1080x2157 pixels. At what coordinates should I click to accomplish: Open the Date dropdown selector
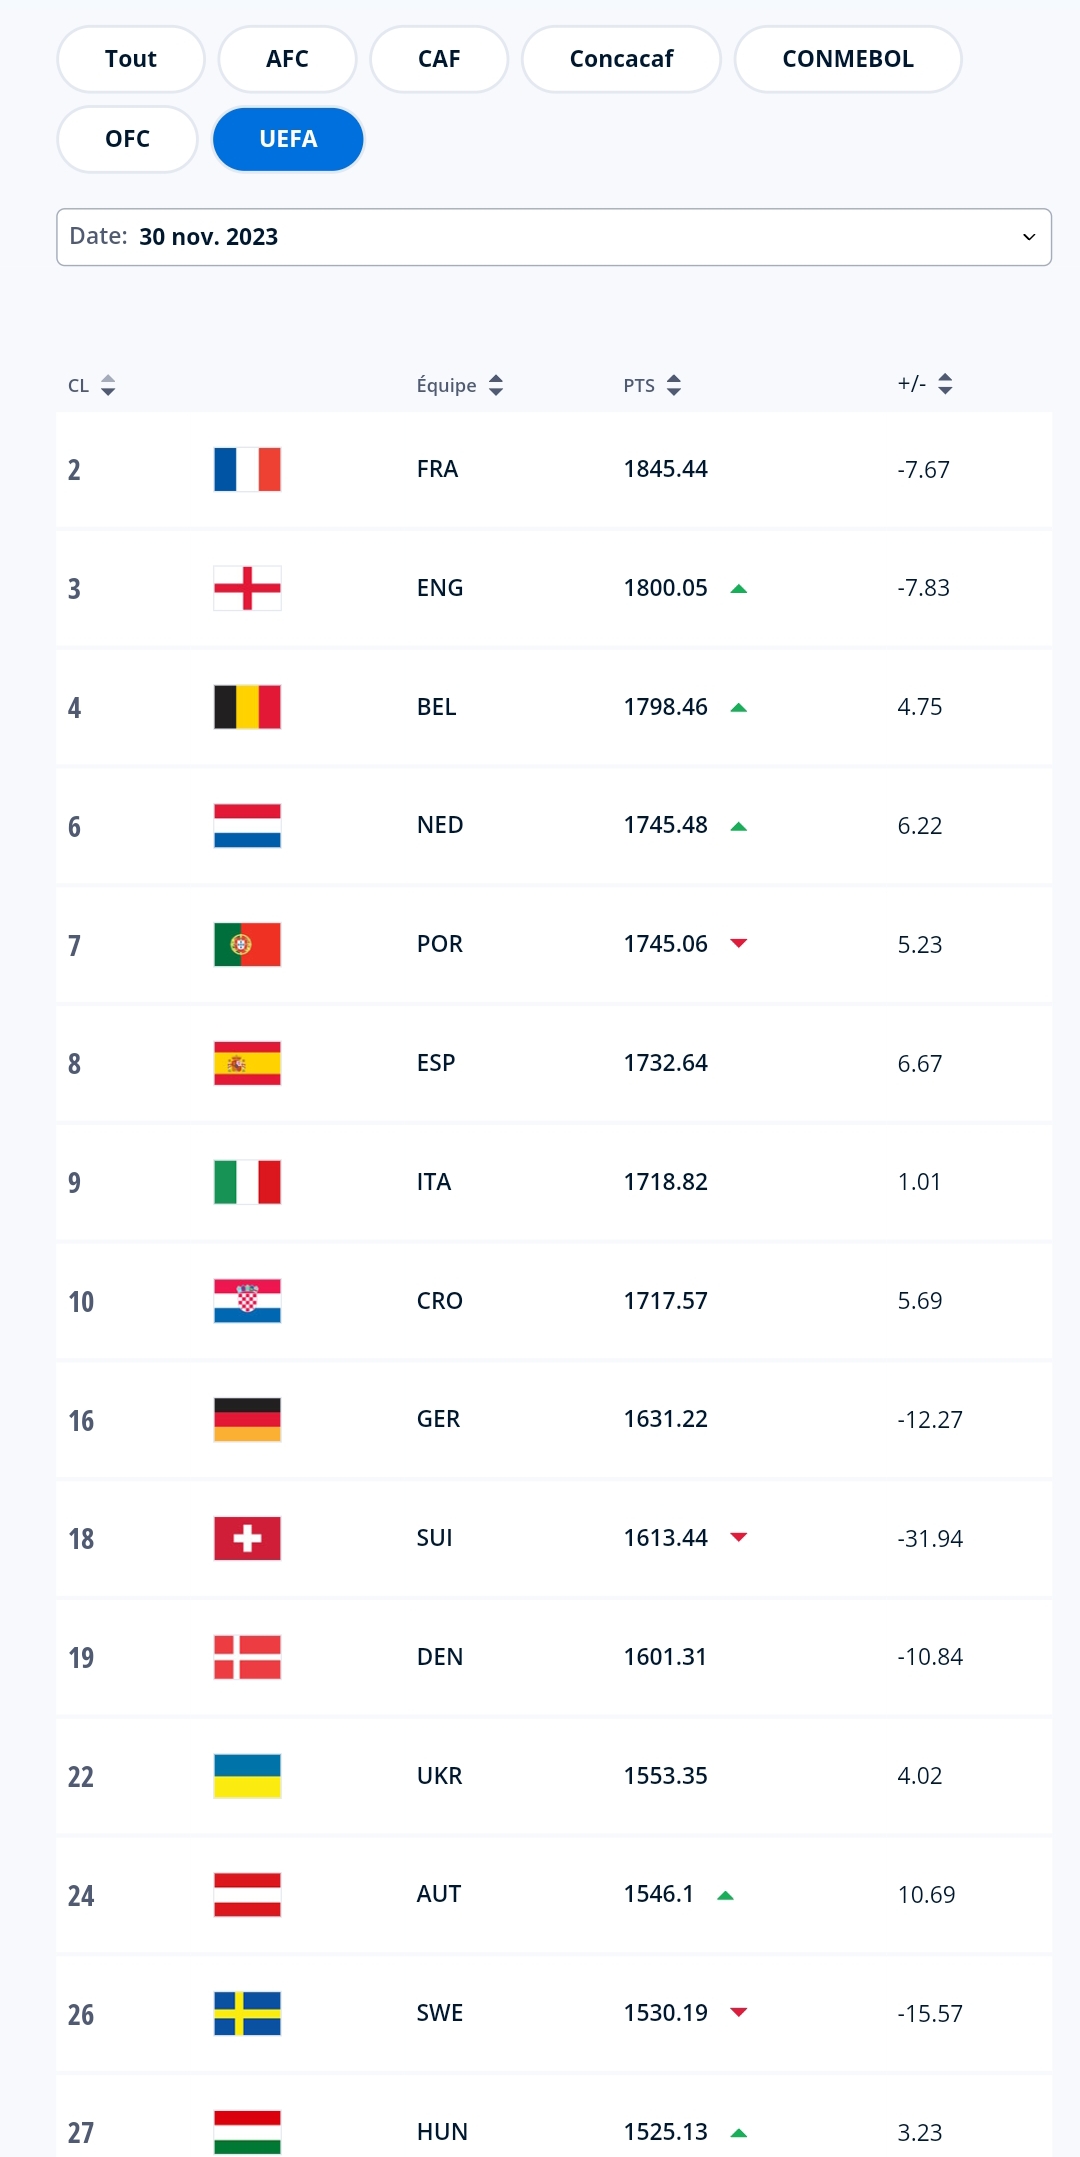point(553,237)
